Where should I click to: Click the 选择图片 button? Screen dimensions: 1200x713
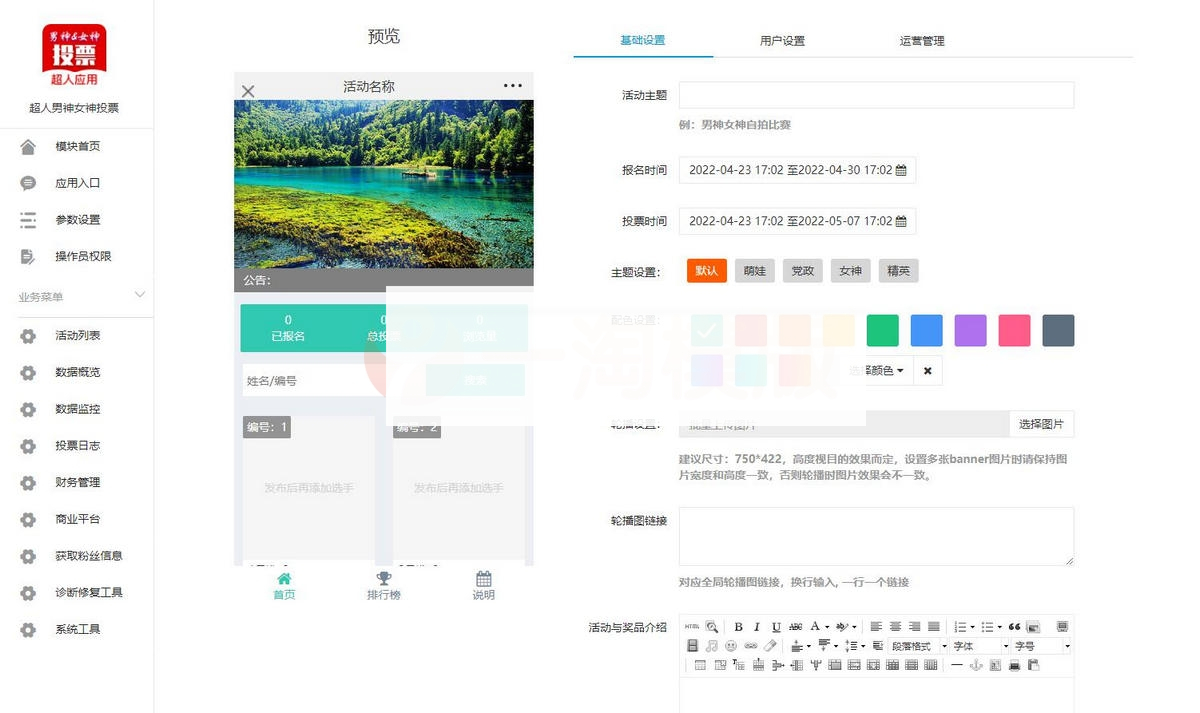pyautogui.click(x=1041, y=424)
